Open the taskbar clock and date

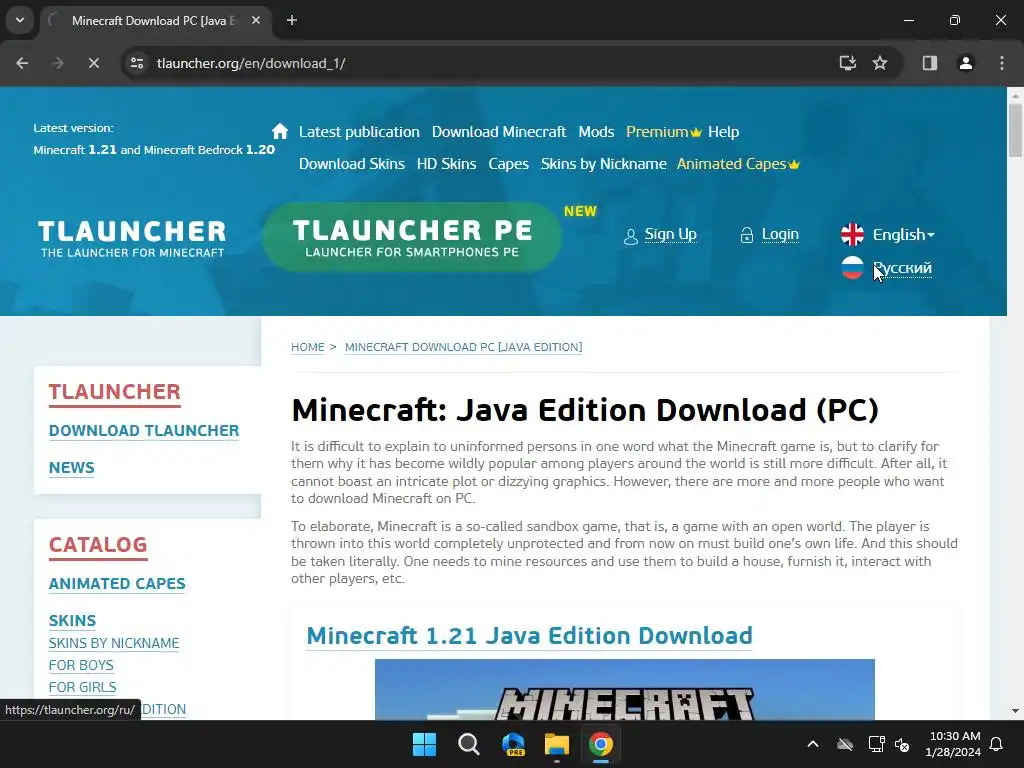pyautogui.click(x=953, y=744)
